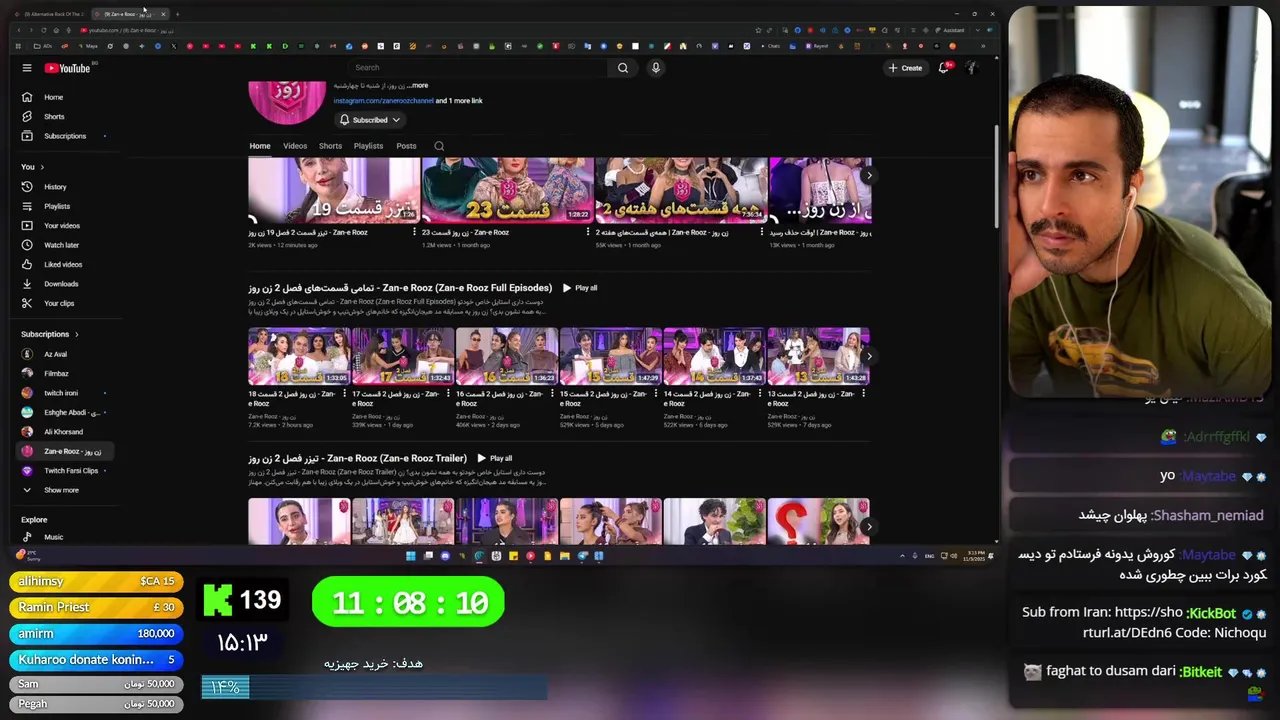Open Subscriptions in sidebar

pyautogui.click(x=63, y=136)
